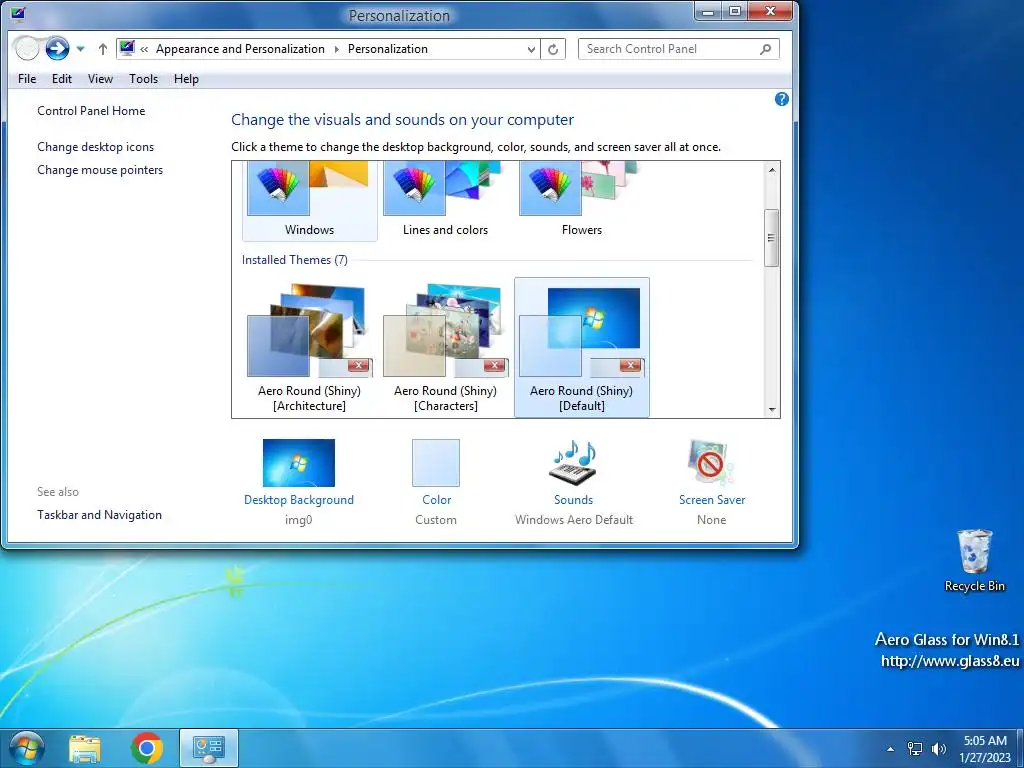Click the network tray icon
This screenshot has height=768, width=1024.
tap(915, 749)
